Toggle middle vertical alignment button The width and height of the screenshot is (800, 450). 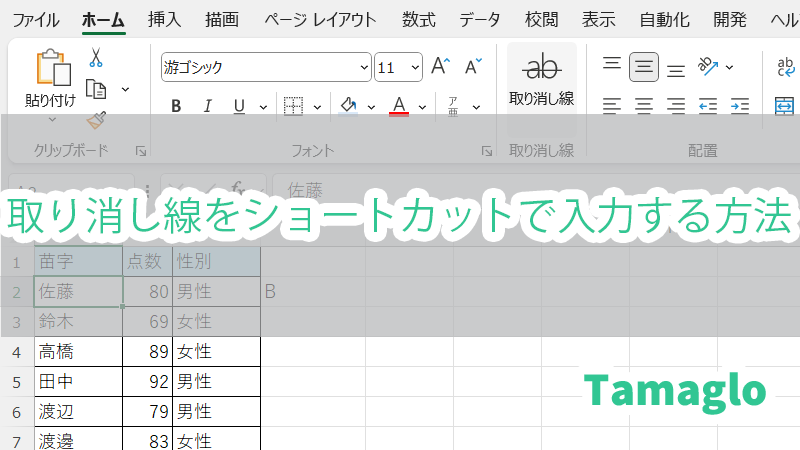pyautogui.click(x=644, y=68)
